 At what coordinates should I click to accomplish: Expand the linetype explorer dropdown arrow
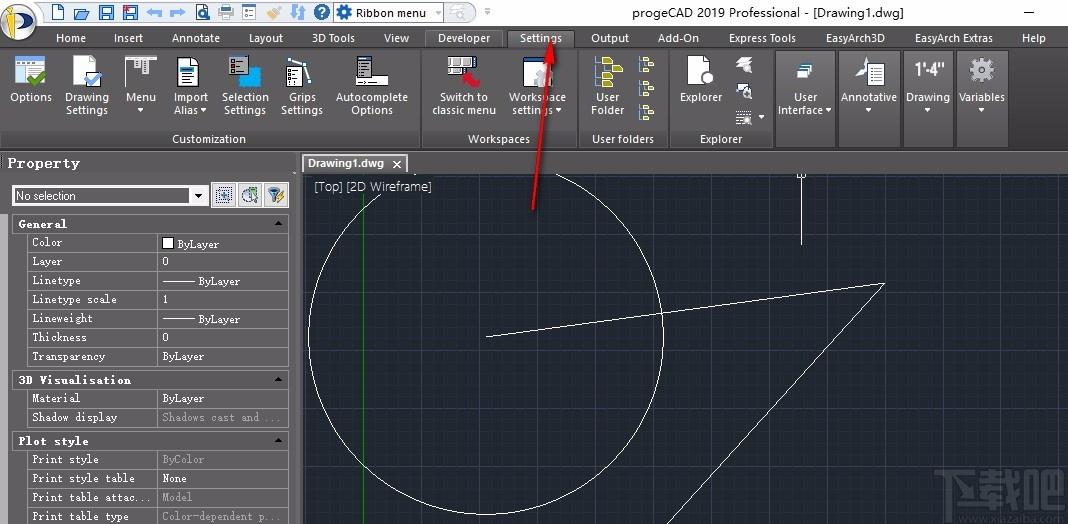click(x=761, y=117)
